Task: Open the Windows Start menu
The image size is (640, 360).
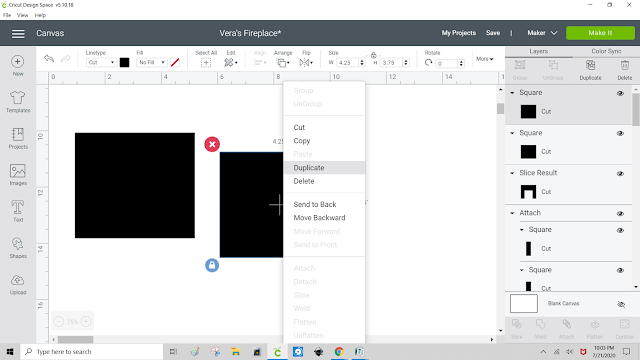Action: pos(10,351)
